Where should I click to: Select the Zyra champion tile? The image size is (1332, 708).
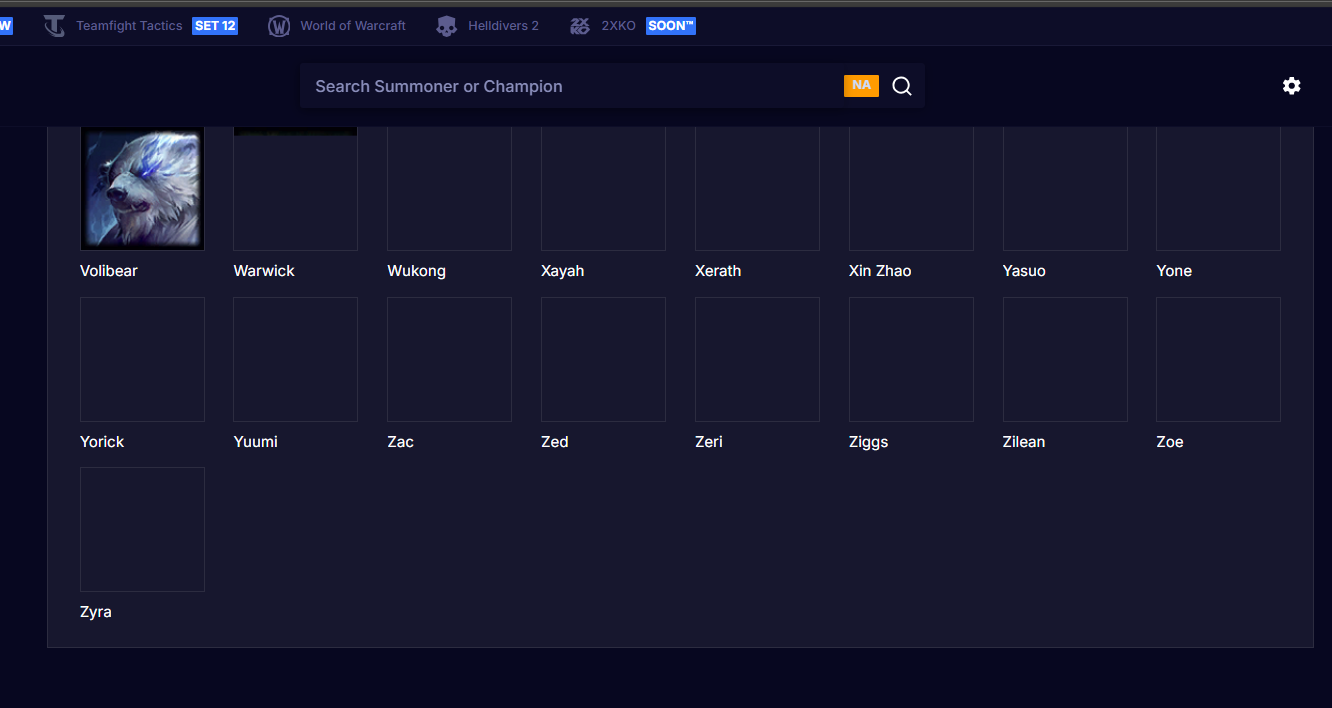[142, 529]
